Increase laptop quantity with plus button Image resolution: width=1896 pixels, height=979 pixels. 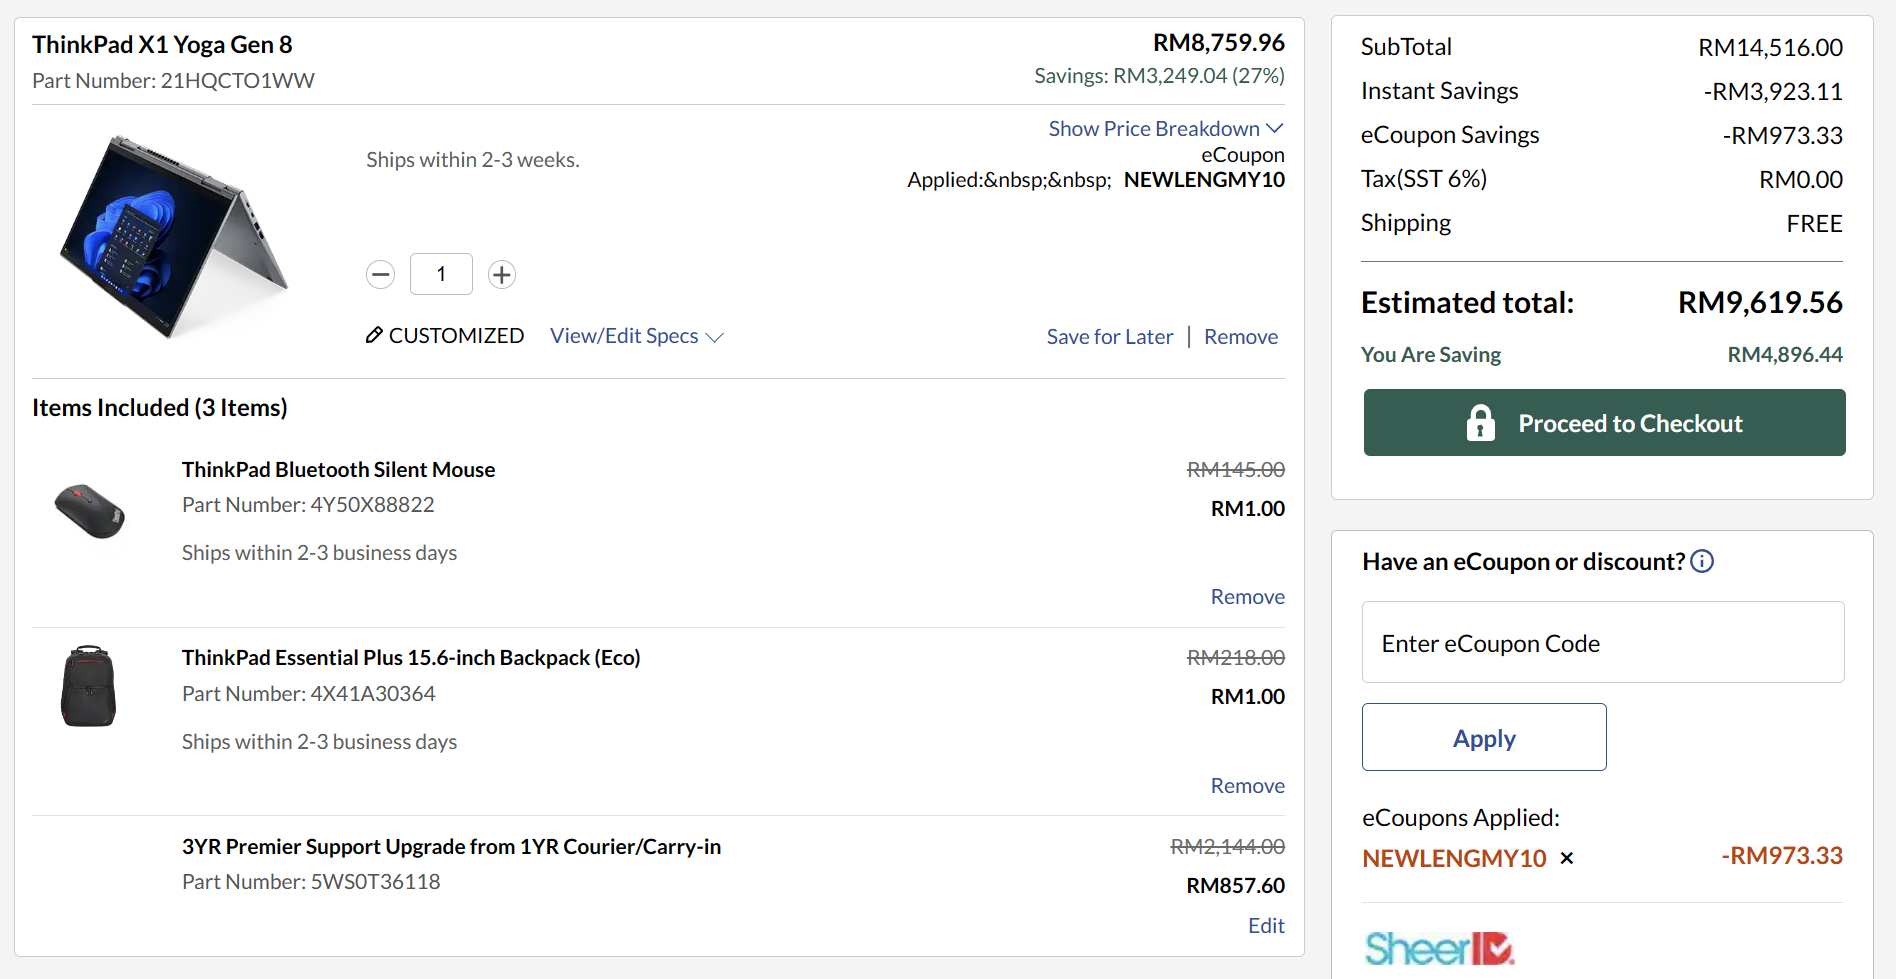pyautogui.click(x=502, y=274)
